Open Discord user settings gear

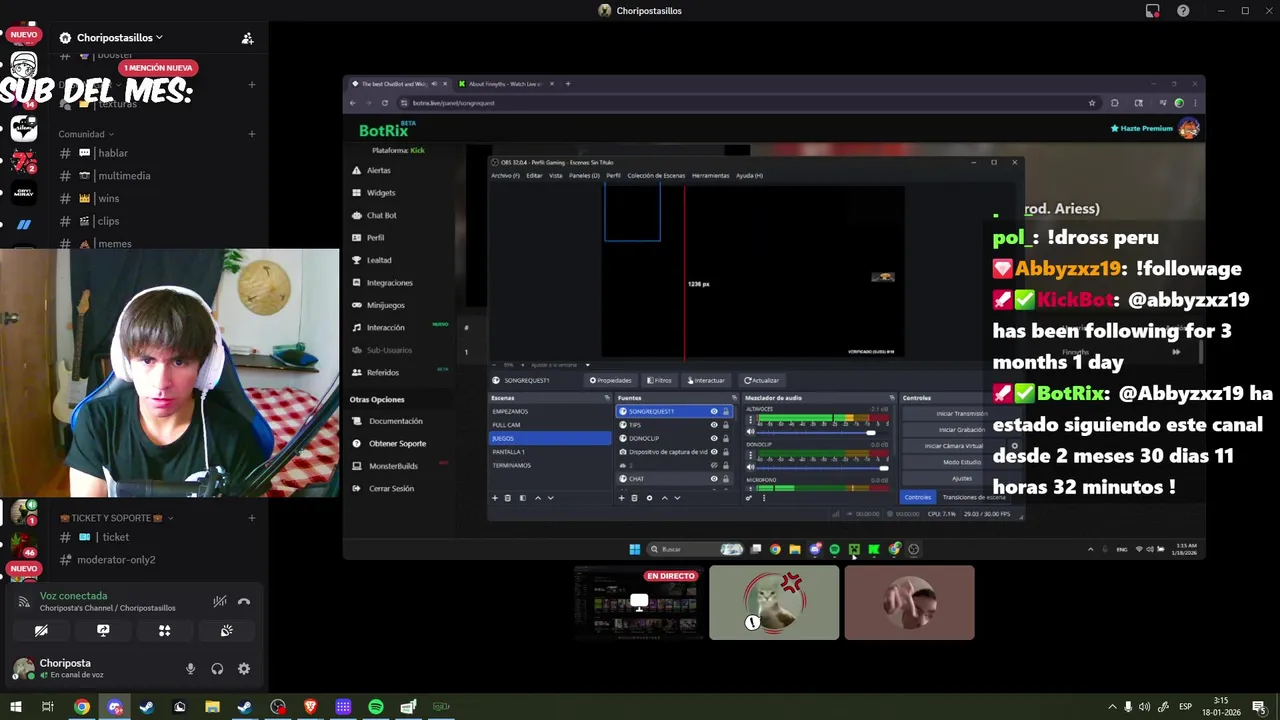[x=244, y=669]
